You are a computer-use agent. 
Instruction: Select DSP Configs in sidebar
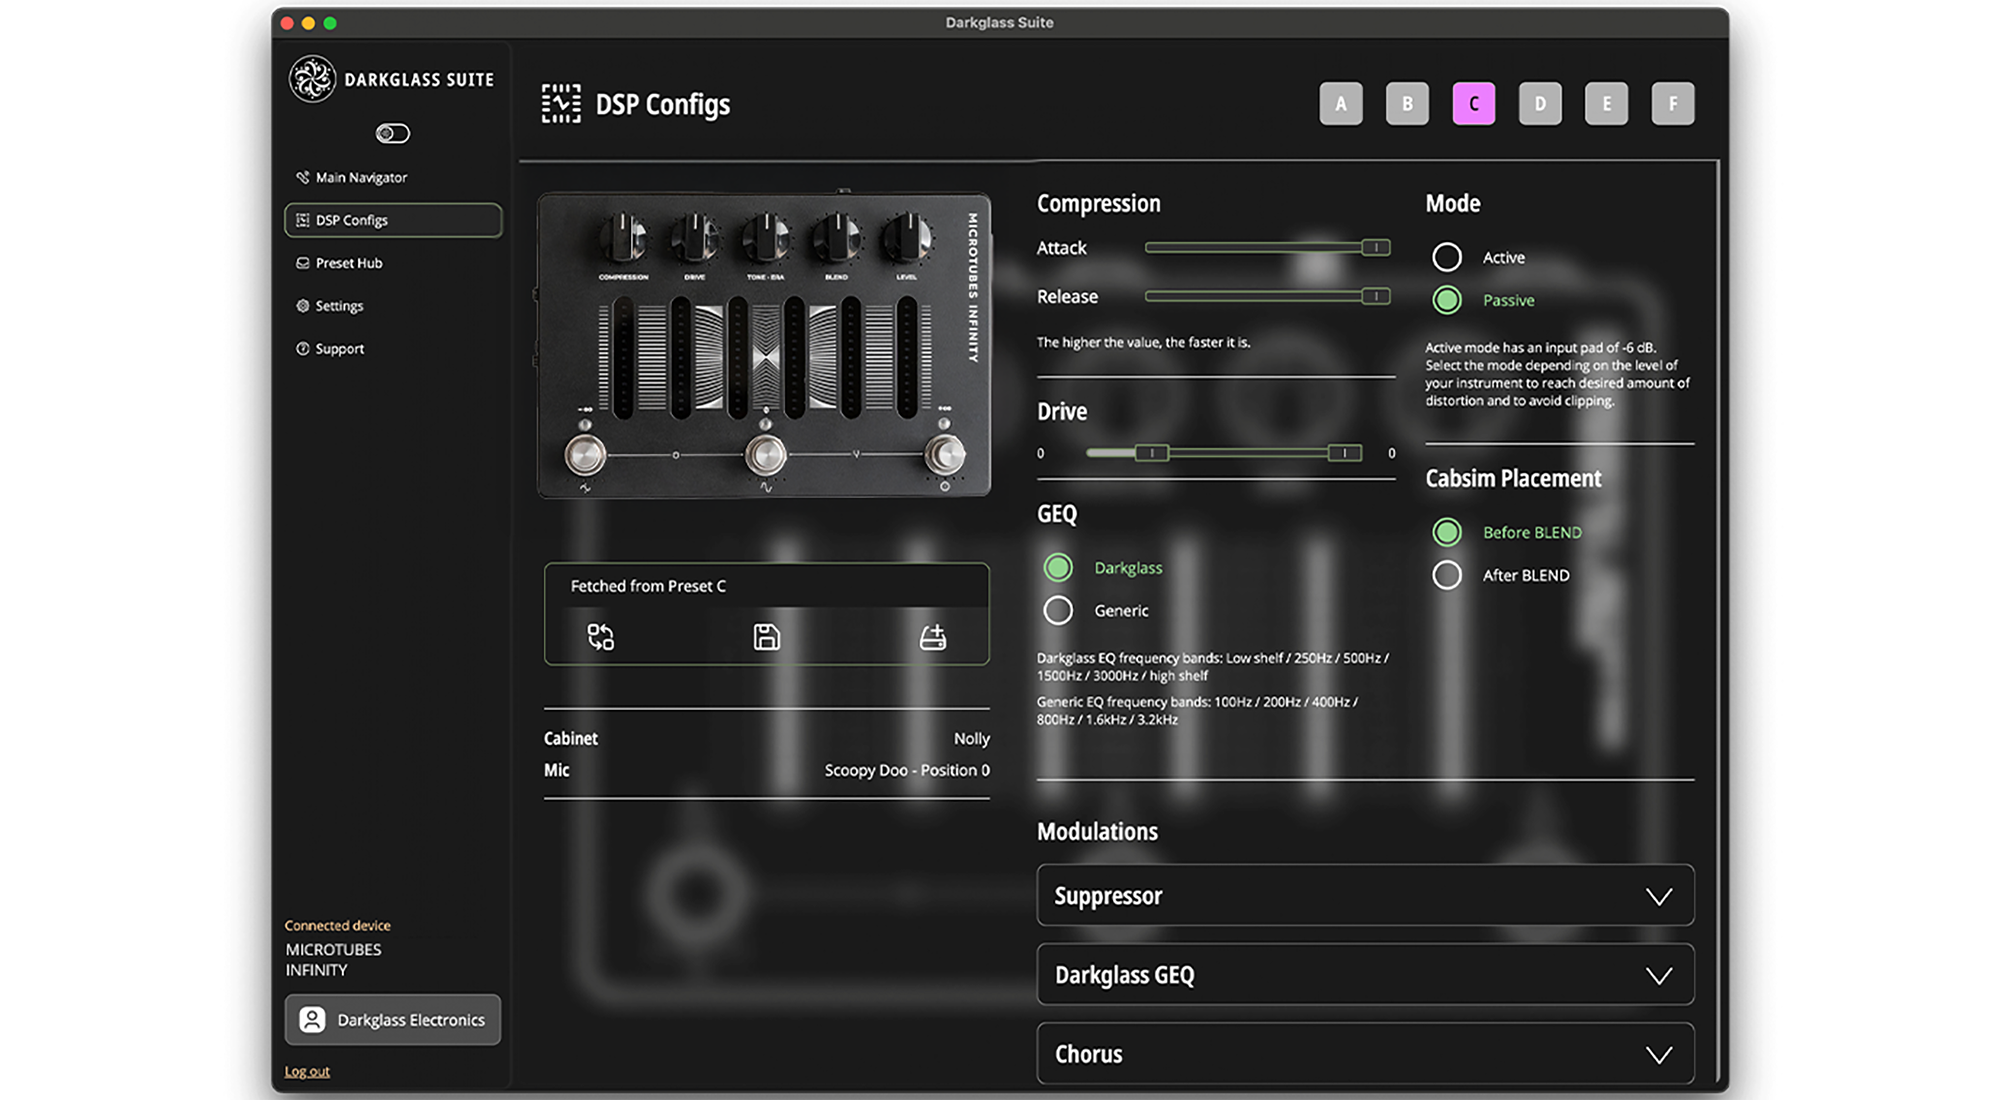393,220
